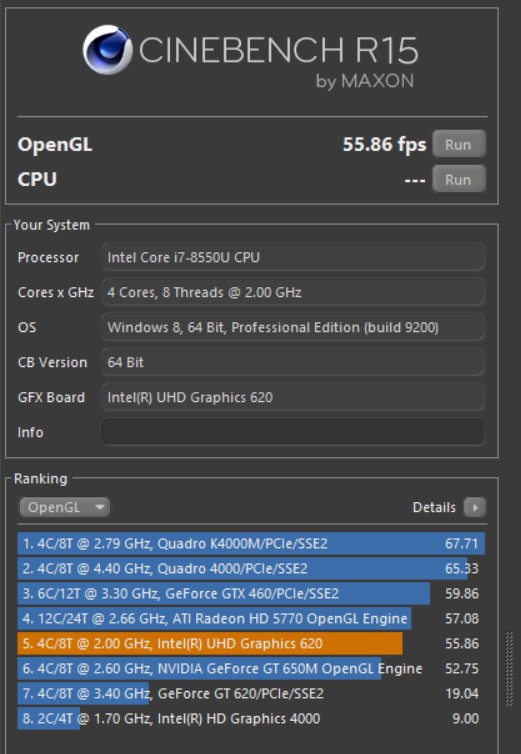Click the Cores x GHz field
521x754 pixels.
[293, 292]
